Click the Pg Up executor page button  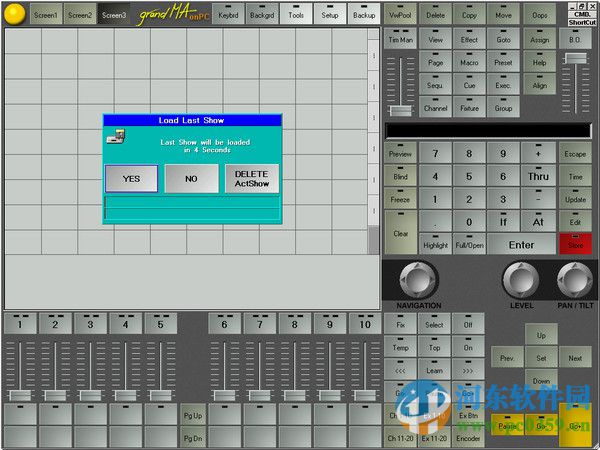(x=193, y=415)
